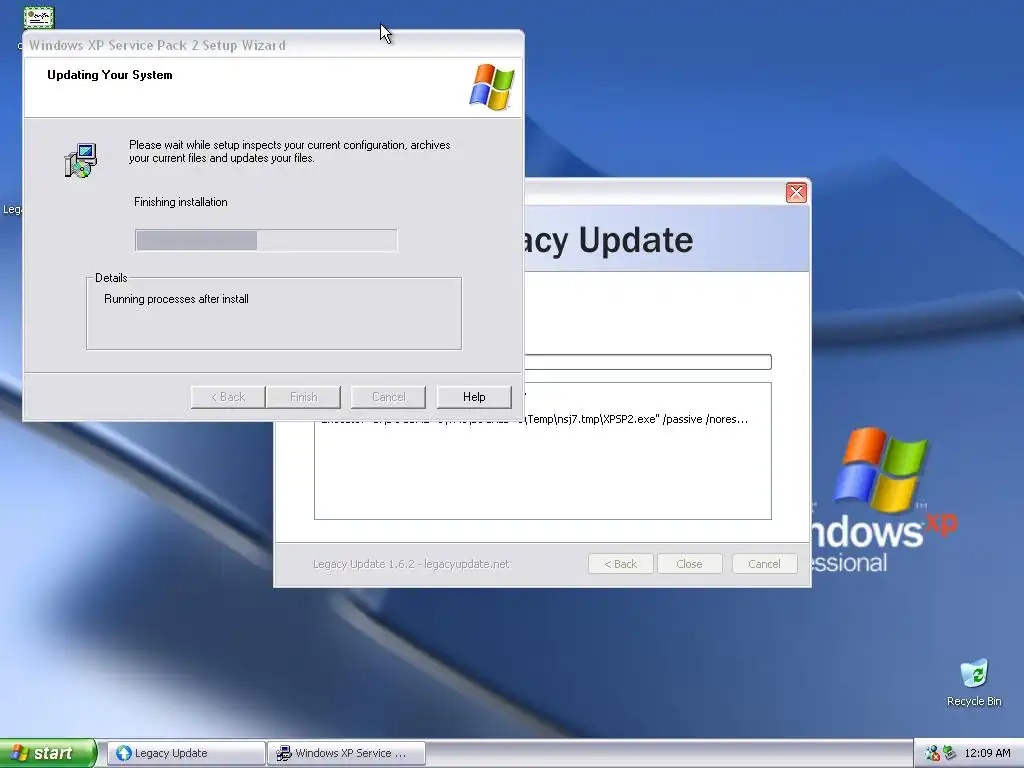Select the Recycle Bin desktop icon
Viewport: 1024px width, 768px height.
click(974, 682)
